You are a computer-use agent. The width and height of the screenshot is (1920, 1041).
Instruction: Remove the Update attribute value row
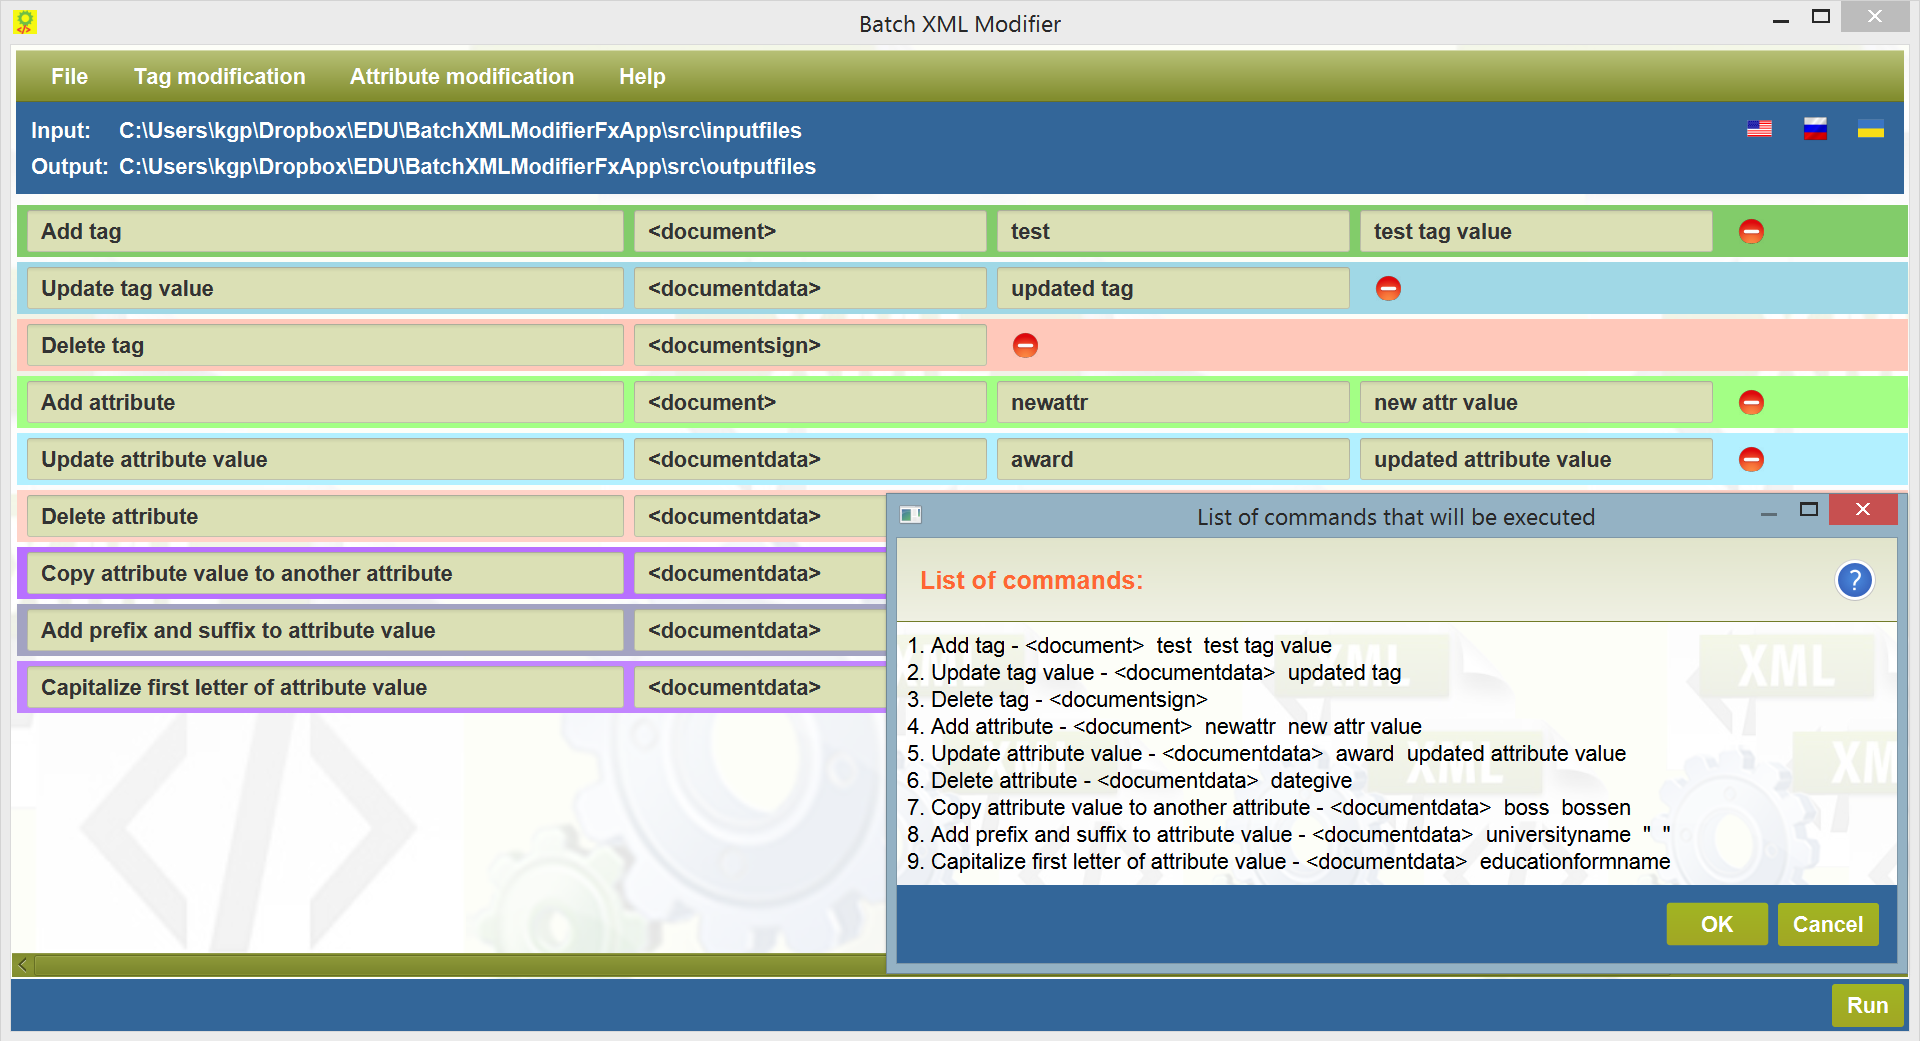[1751, 459]
